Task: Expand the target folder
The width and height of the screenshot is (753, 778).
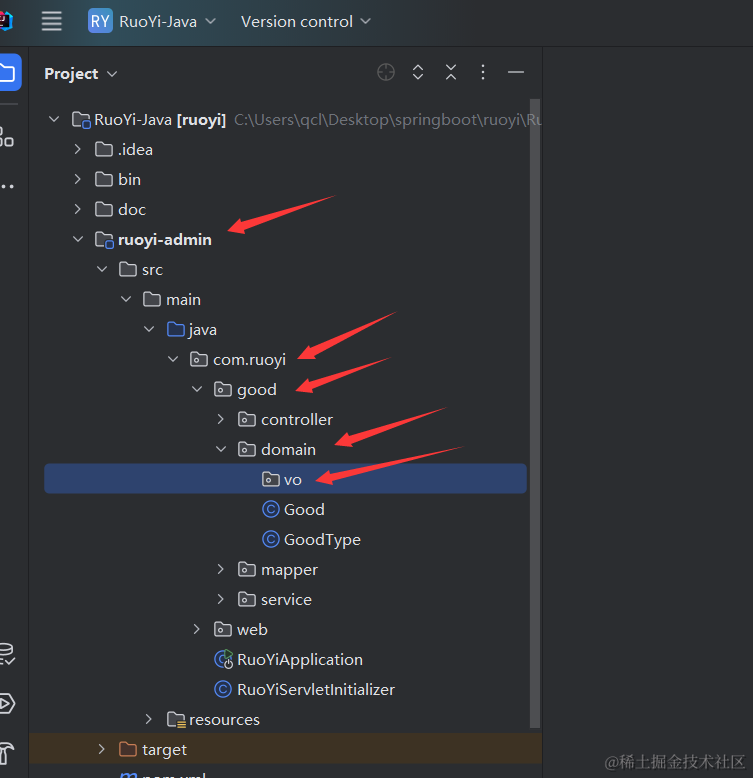Action: pyautogui.click(x=101, y=750)
